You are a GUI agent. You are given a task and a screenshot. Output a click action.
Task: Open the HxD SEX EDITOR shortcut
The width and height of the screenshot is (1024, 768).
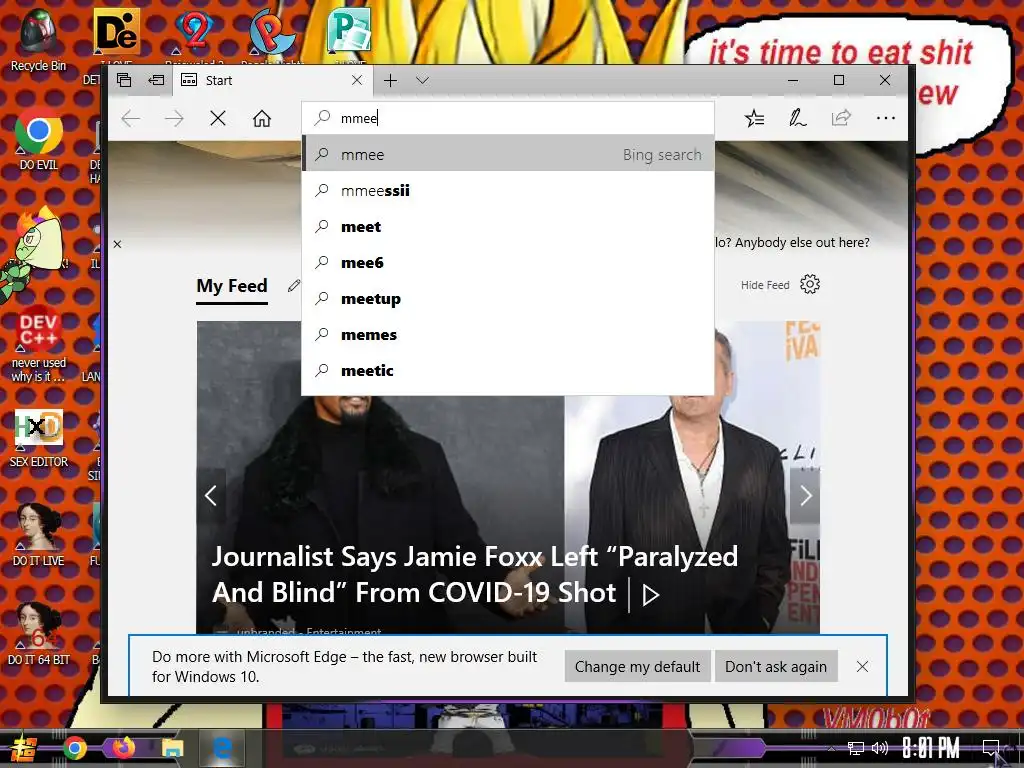[38, 438]
